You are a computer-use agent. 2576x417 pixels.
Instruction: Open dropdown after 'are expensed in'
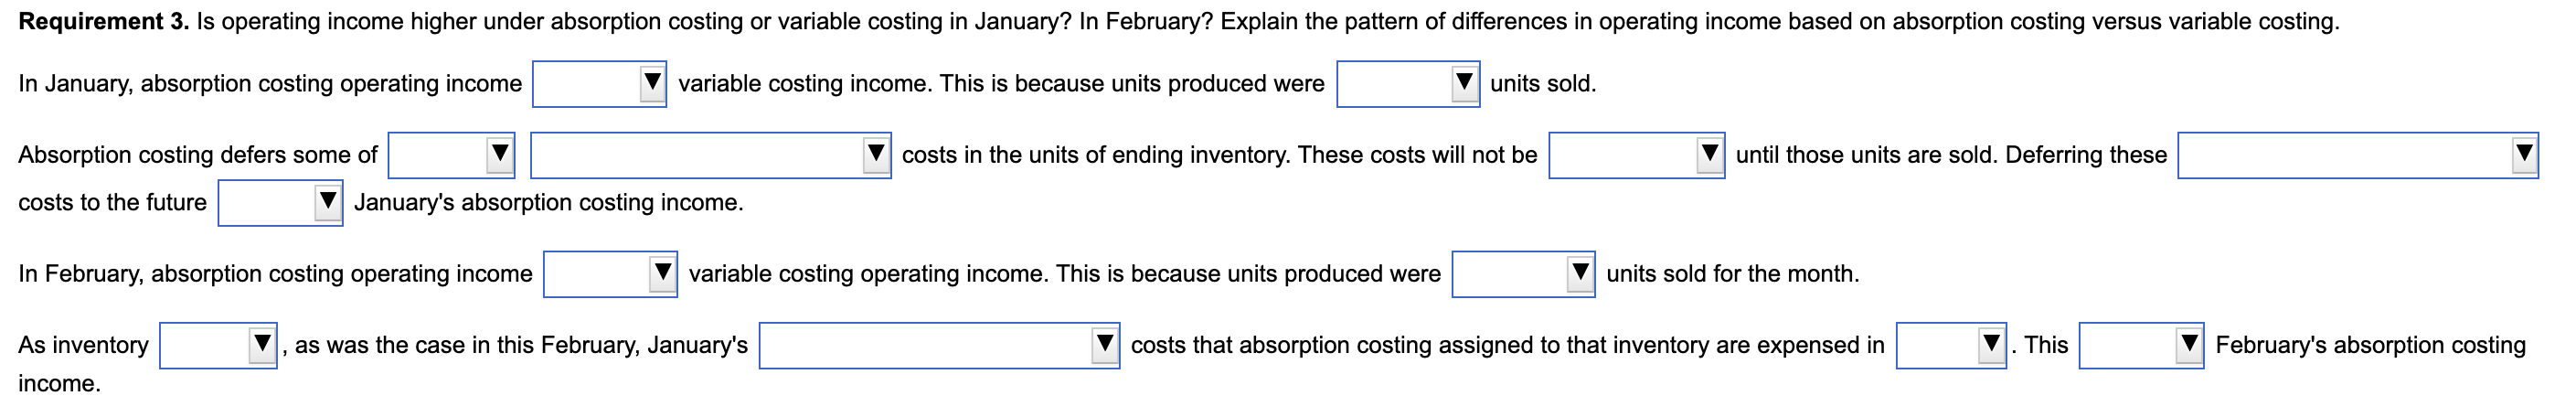[x=1950, y=346]
